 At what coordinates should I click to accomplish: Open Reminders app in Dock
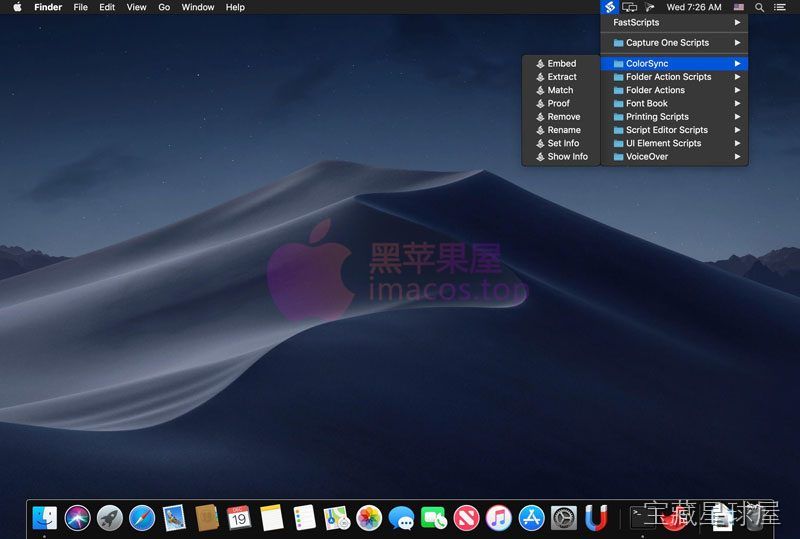point(305,518)
